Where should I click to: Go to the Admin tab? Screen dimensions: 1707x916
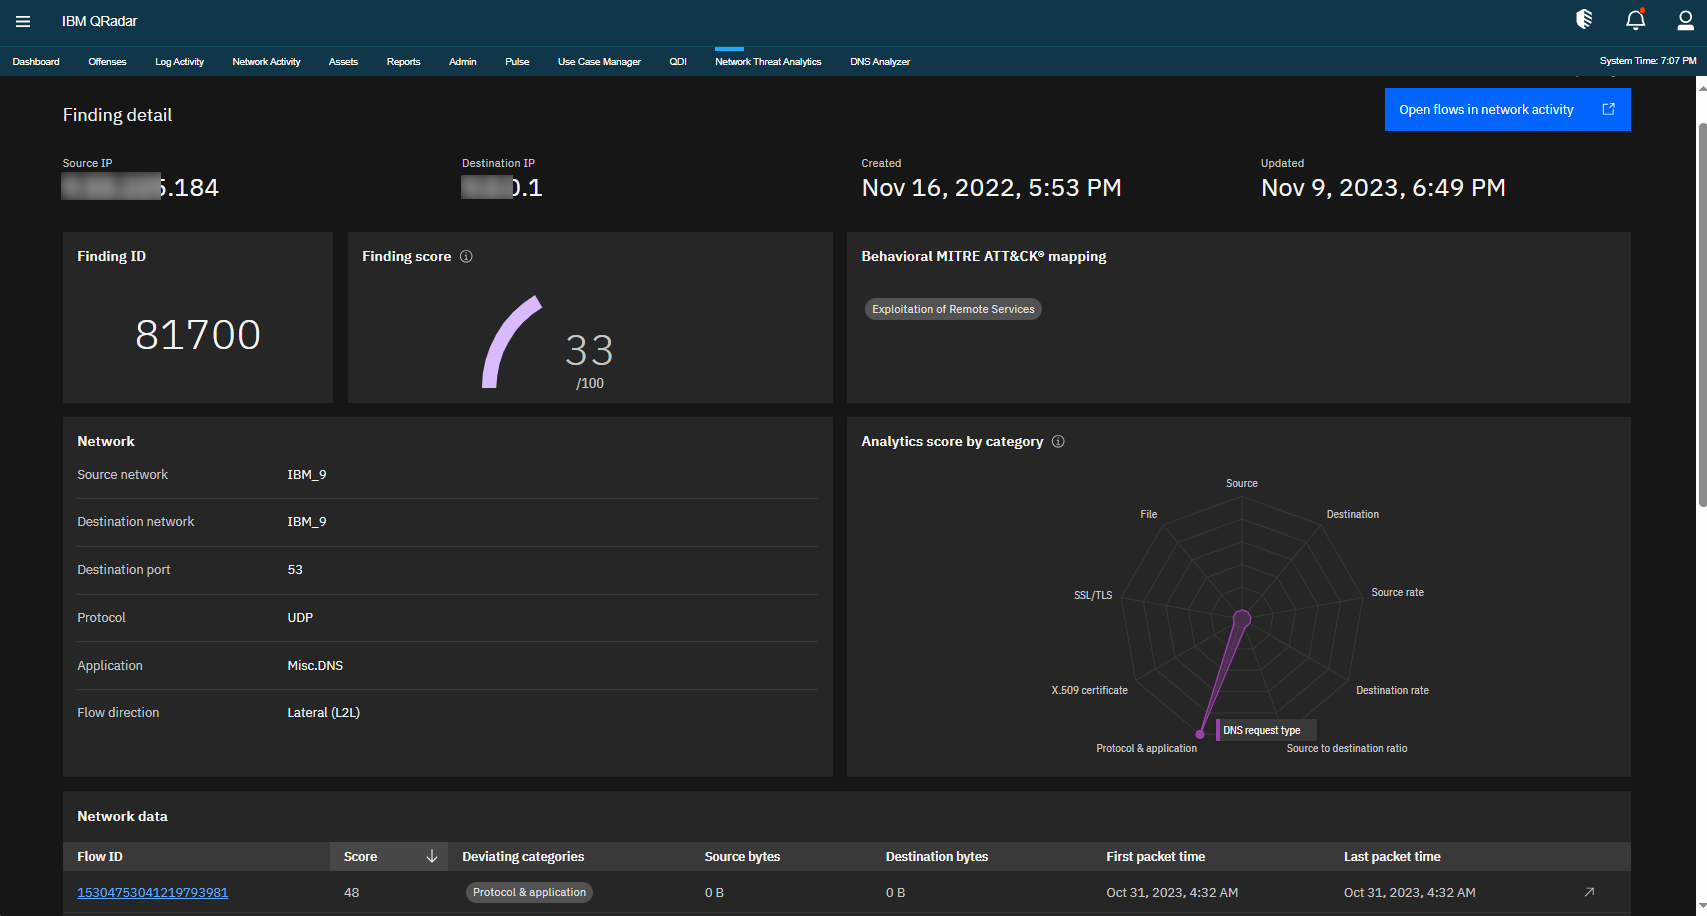pos(462,61)
